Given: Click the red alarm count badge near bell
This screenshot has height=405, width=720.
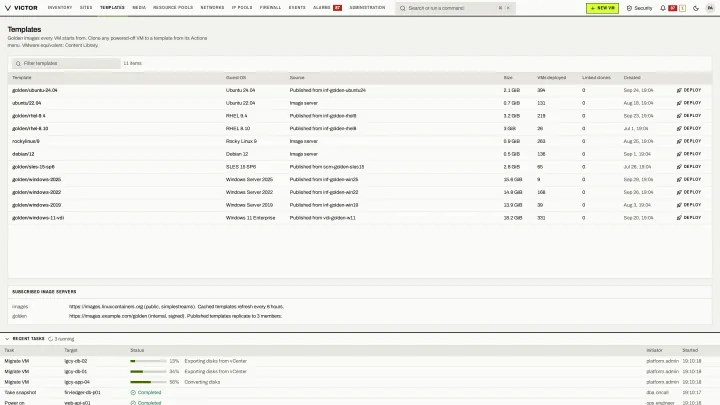Looking at the screenshot, I should (672, 8).
